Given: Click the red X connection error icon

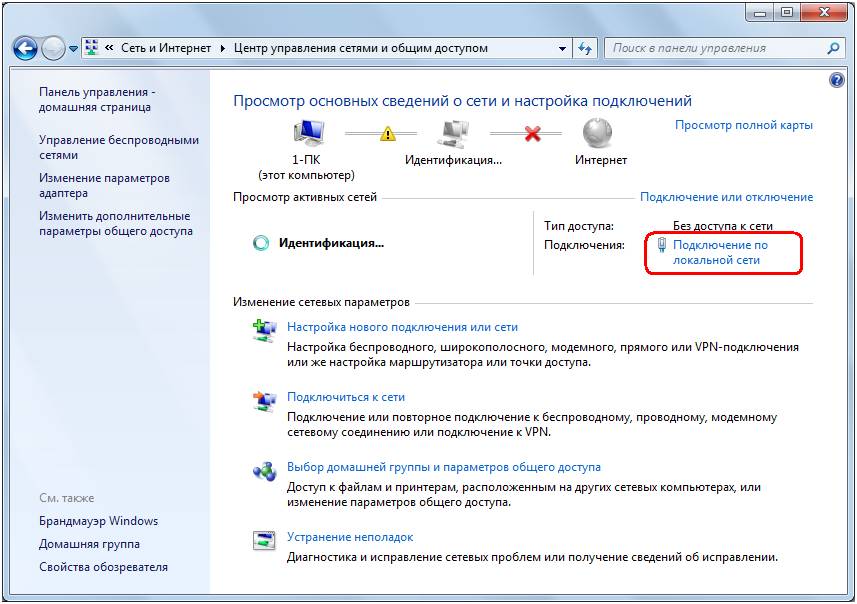Looking at the screenshot, I should click(x=532, y=133).
